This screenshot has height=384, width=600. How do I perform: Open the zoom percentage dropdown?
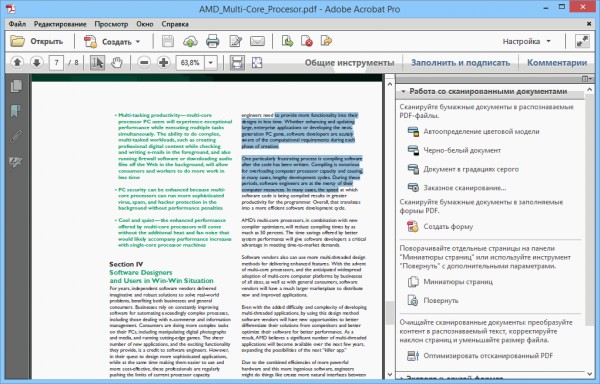211,63
